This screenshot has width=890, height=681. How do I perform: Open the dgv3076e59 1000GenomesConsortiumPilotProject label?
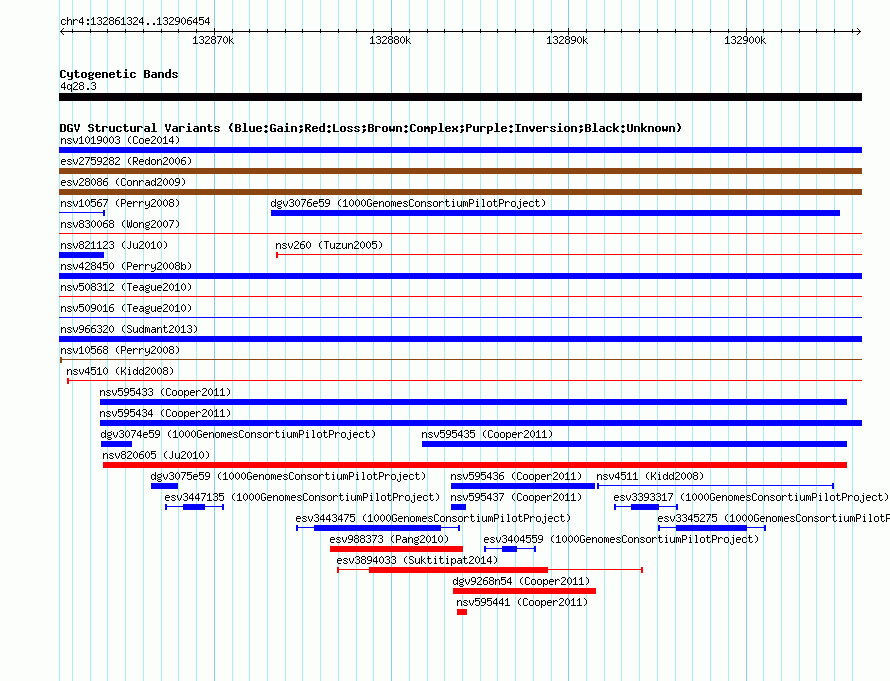pyautogui.click(x=408, y=203)
